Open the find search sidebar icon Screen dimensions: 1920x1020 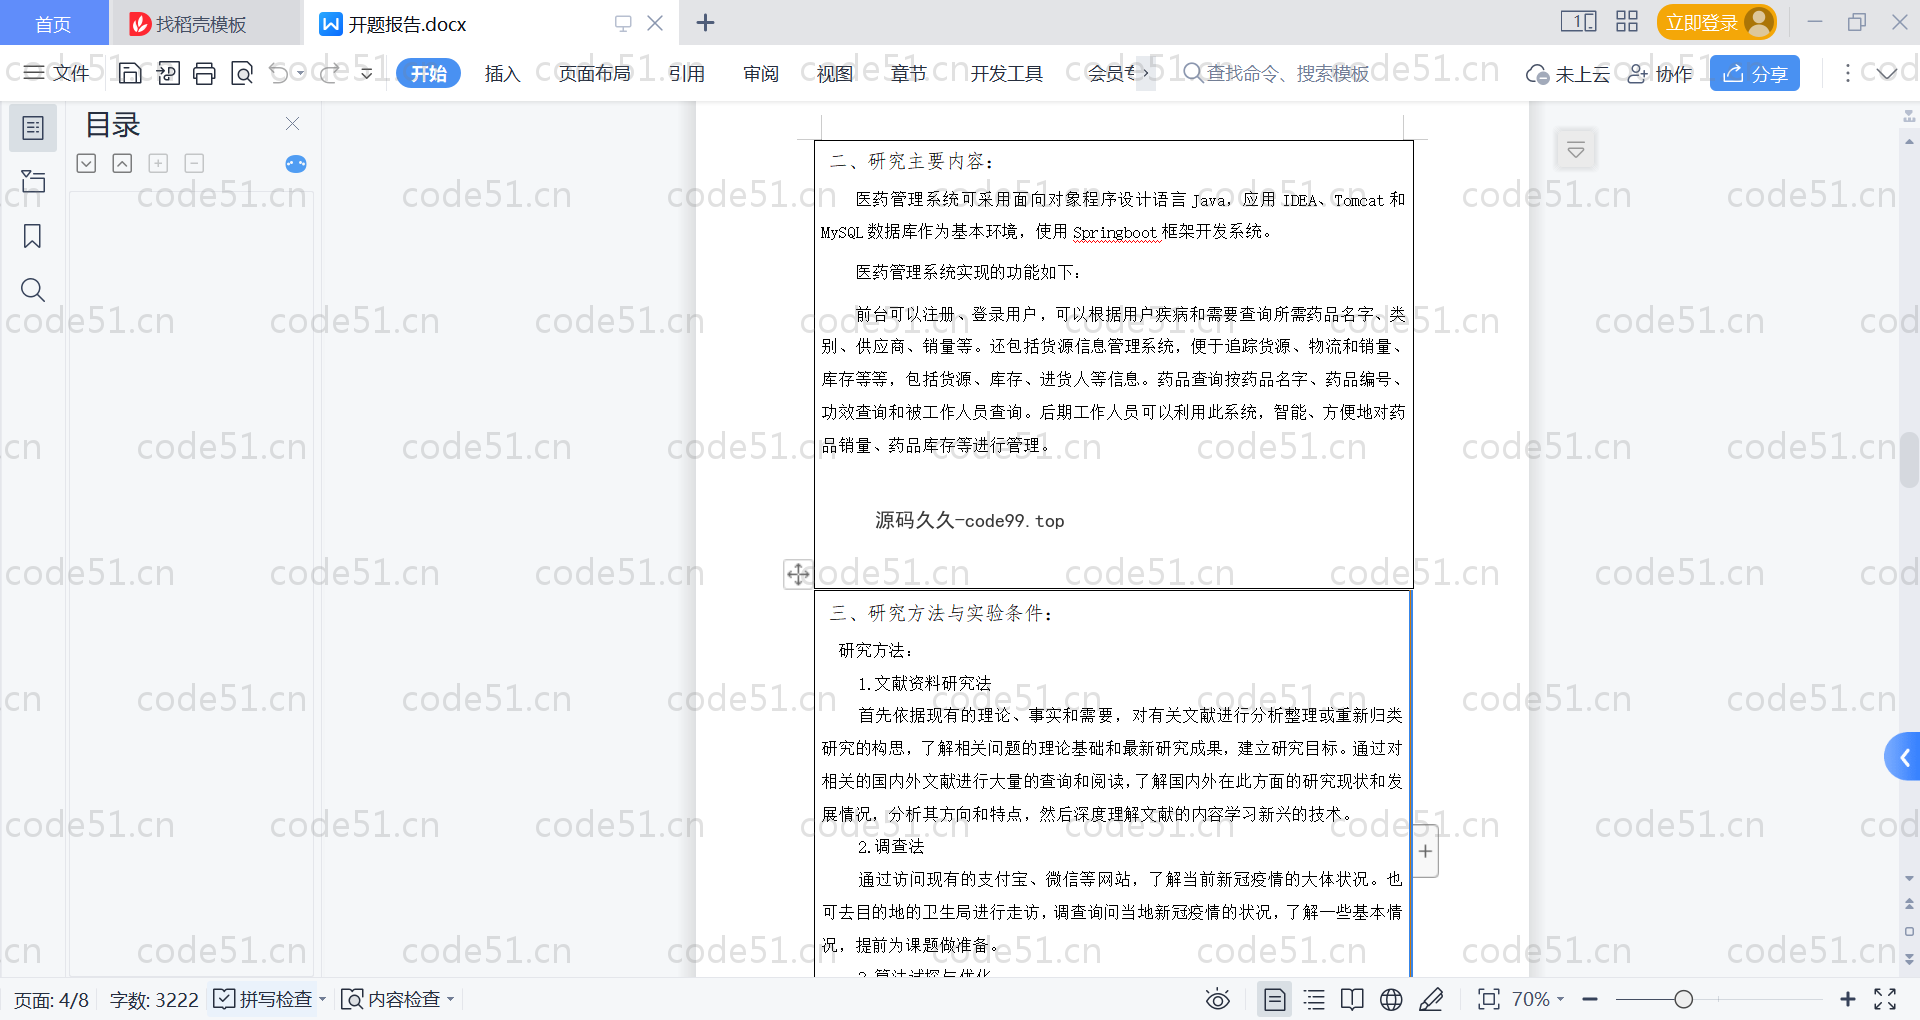coord(33,290)
